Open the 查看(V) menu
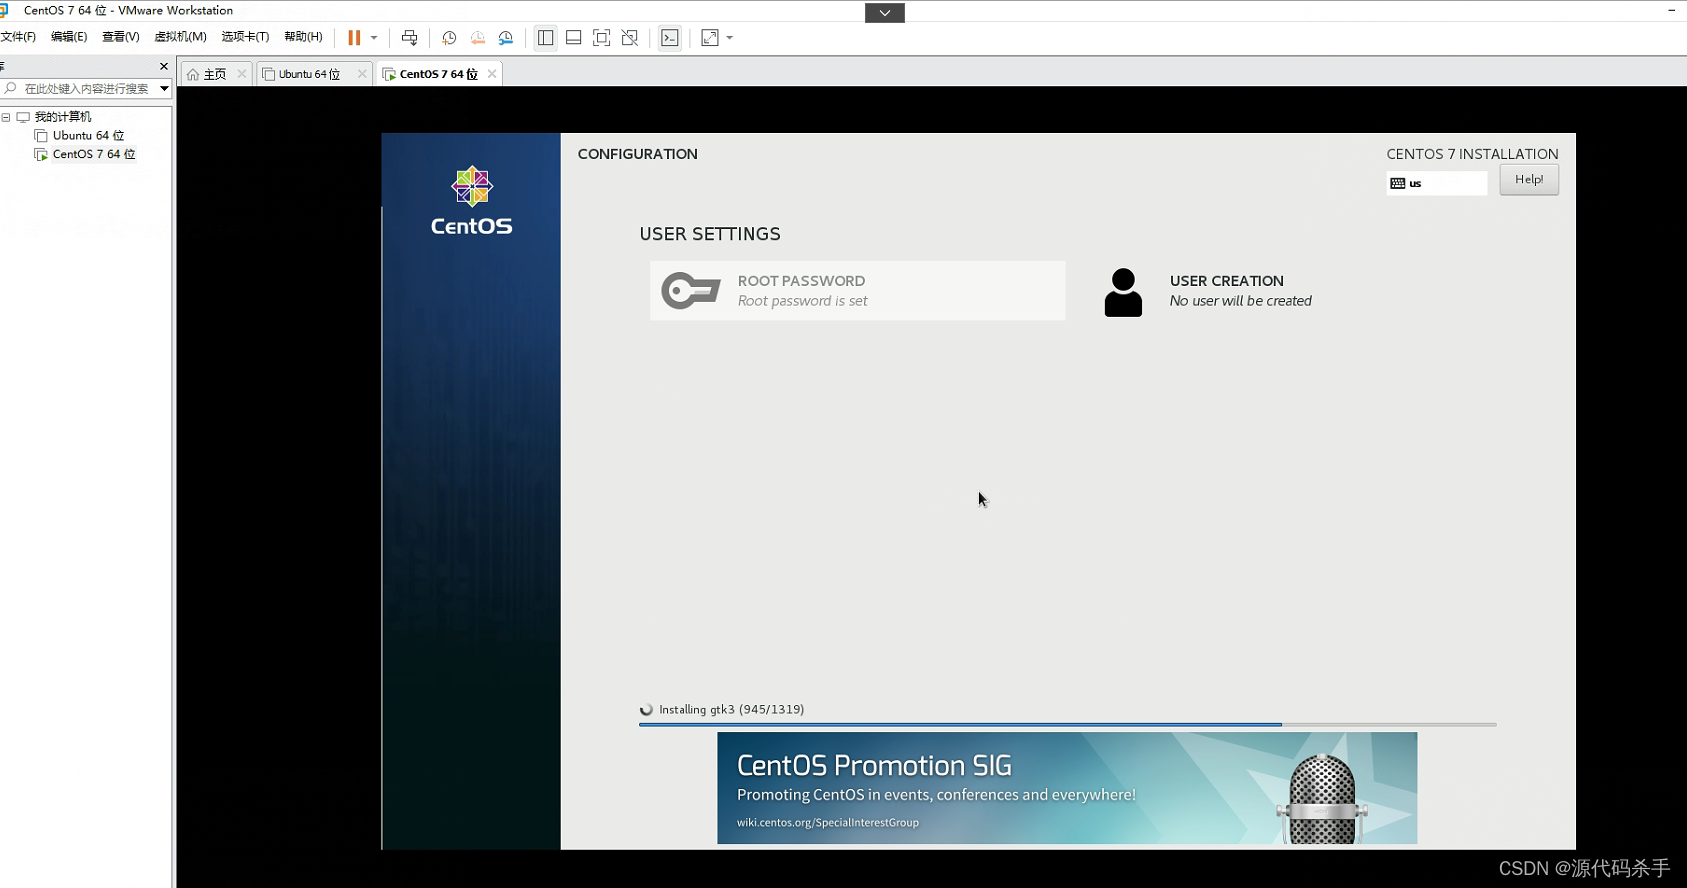1687x888 pixels. click(120, 37)
